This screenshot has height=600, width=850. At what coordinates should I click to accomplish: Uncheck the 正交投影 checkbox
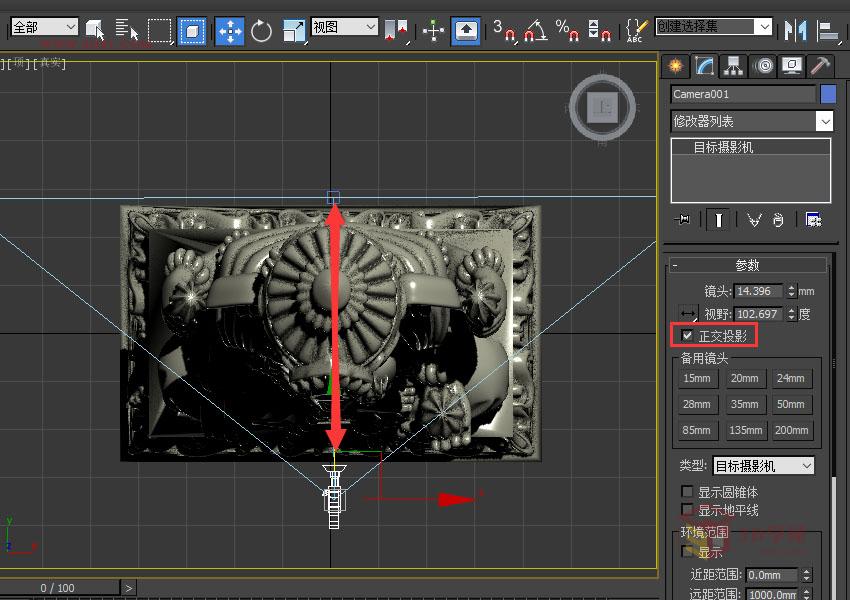(686, 335)
